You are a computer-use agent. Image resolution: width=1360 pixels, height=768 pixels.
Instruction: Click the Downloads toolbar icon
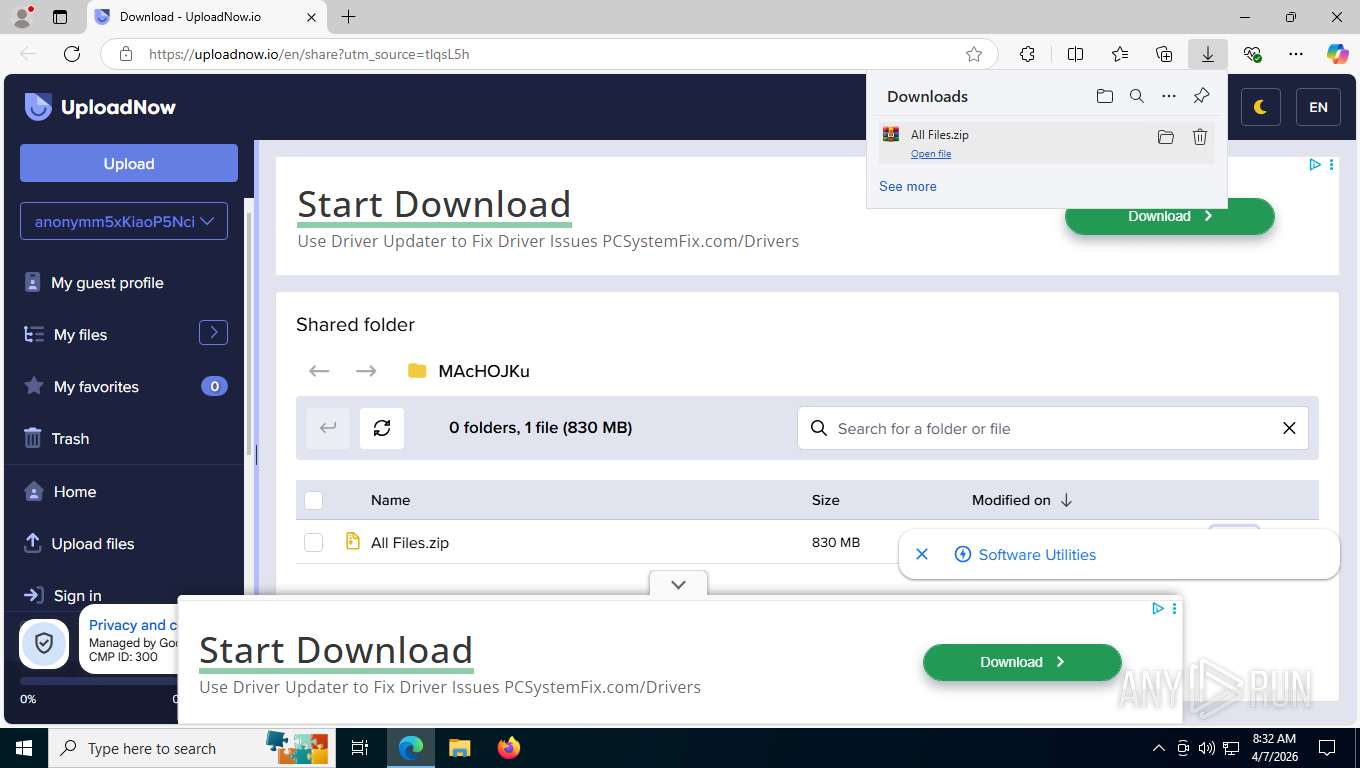[1207, 54]
